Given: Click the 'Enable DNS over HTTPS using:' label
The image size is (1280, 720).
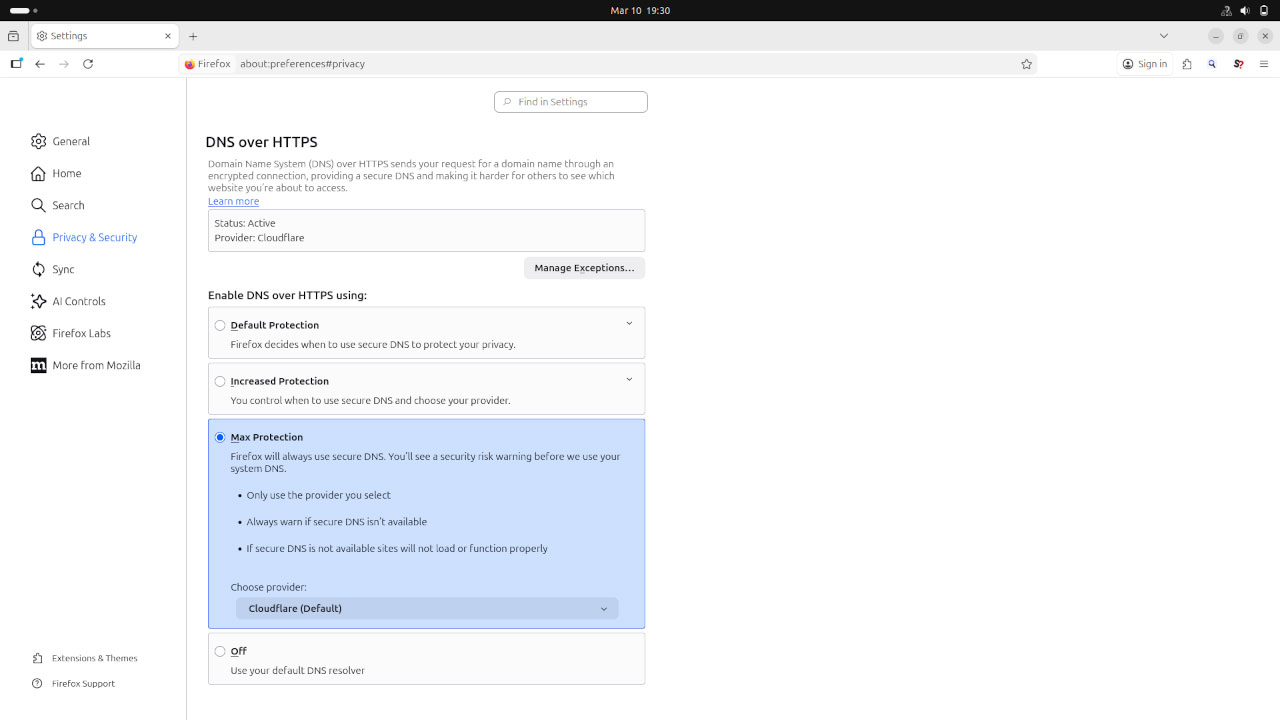Looking at the screenshot, I should point(287,296).
